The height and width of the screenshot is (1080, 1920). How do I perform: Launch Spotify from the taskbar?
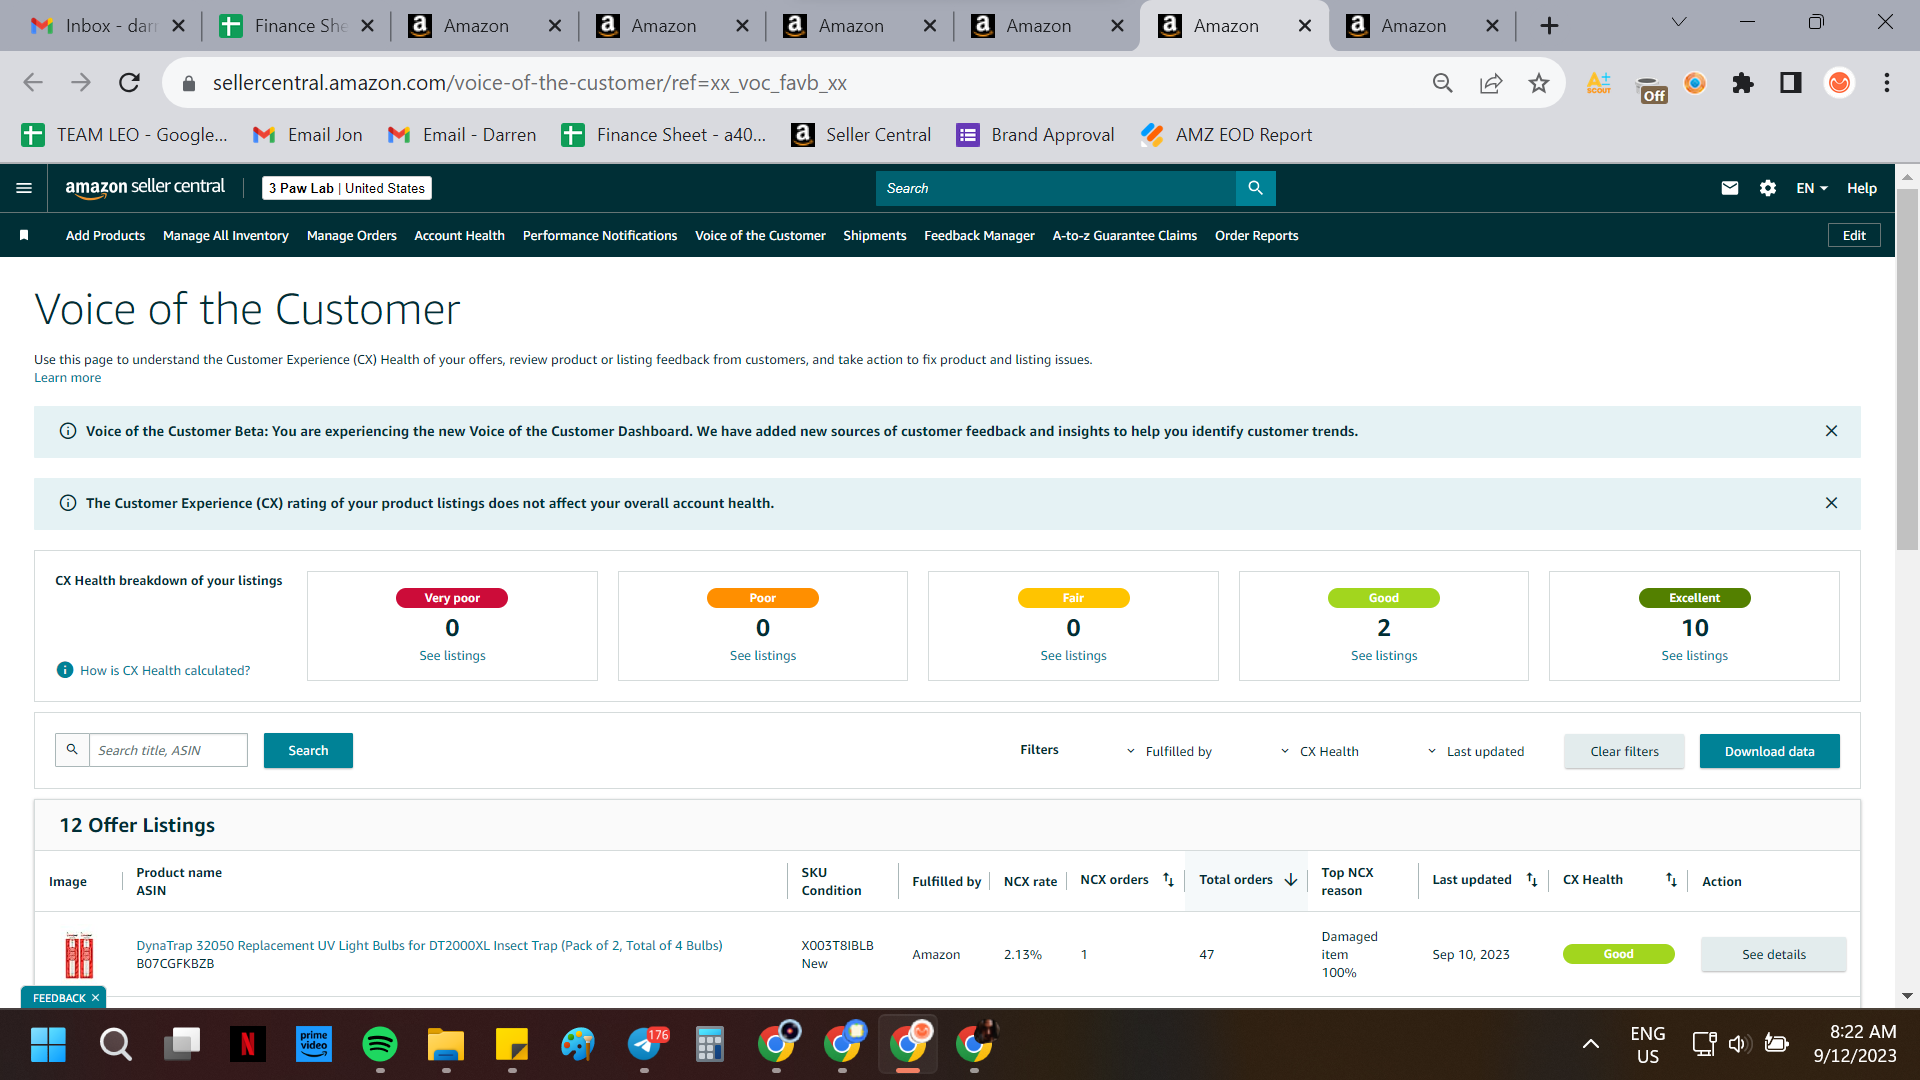(380, 1045)
